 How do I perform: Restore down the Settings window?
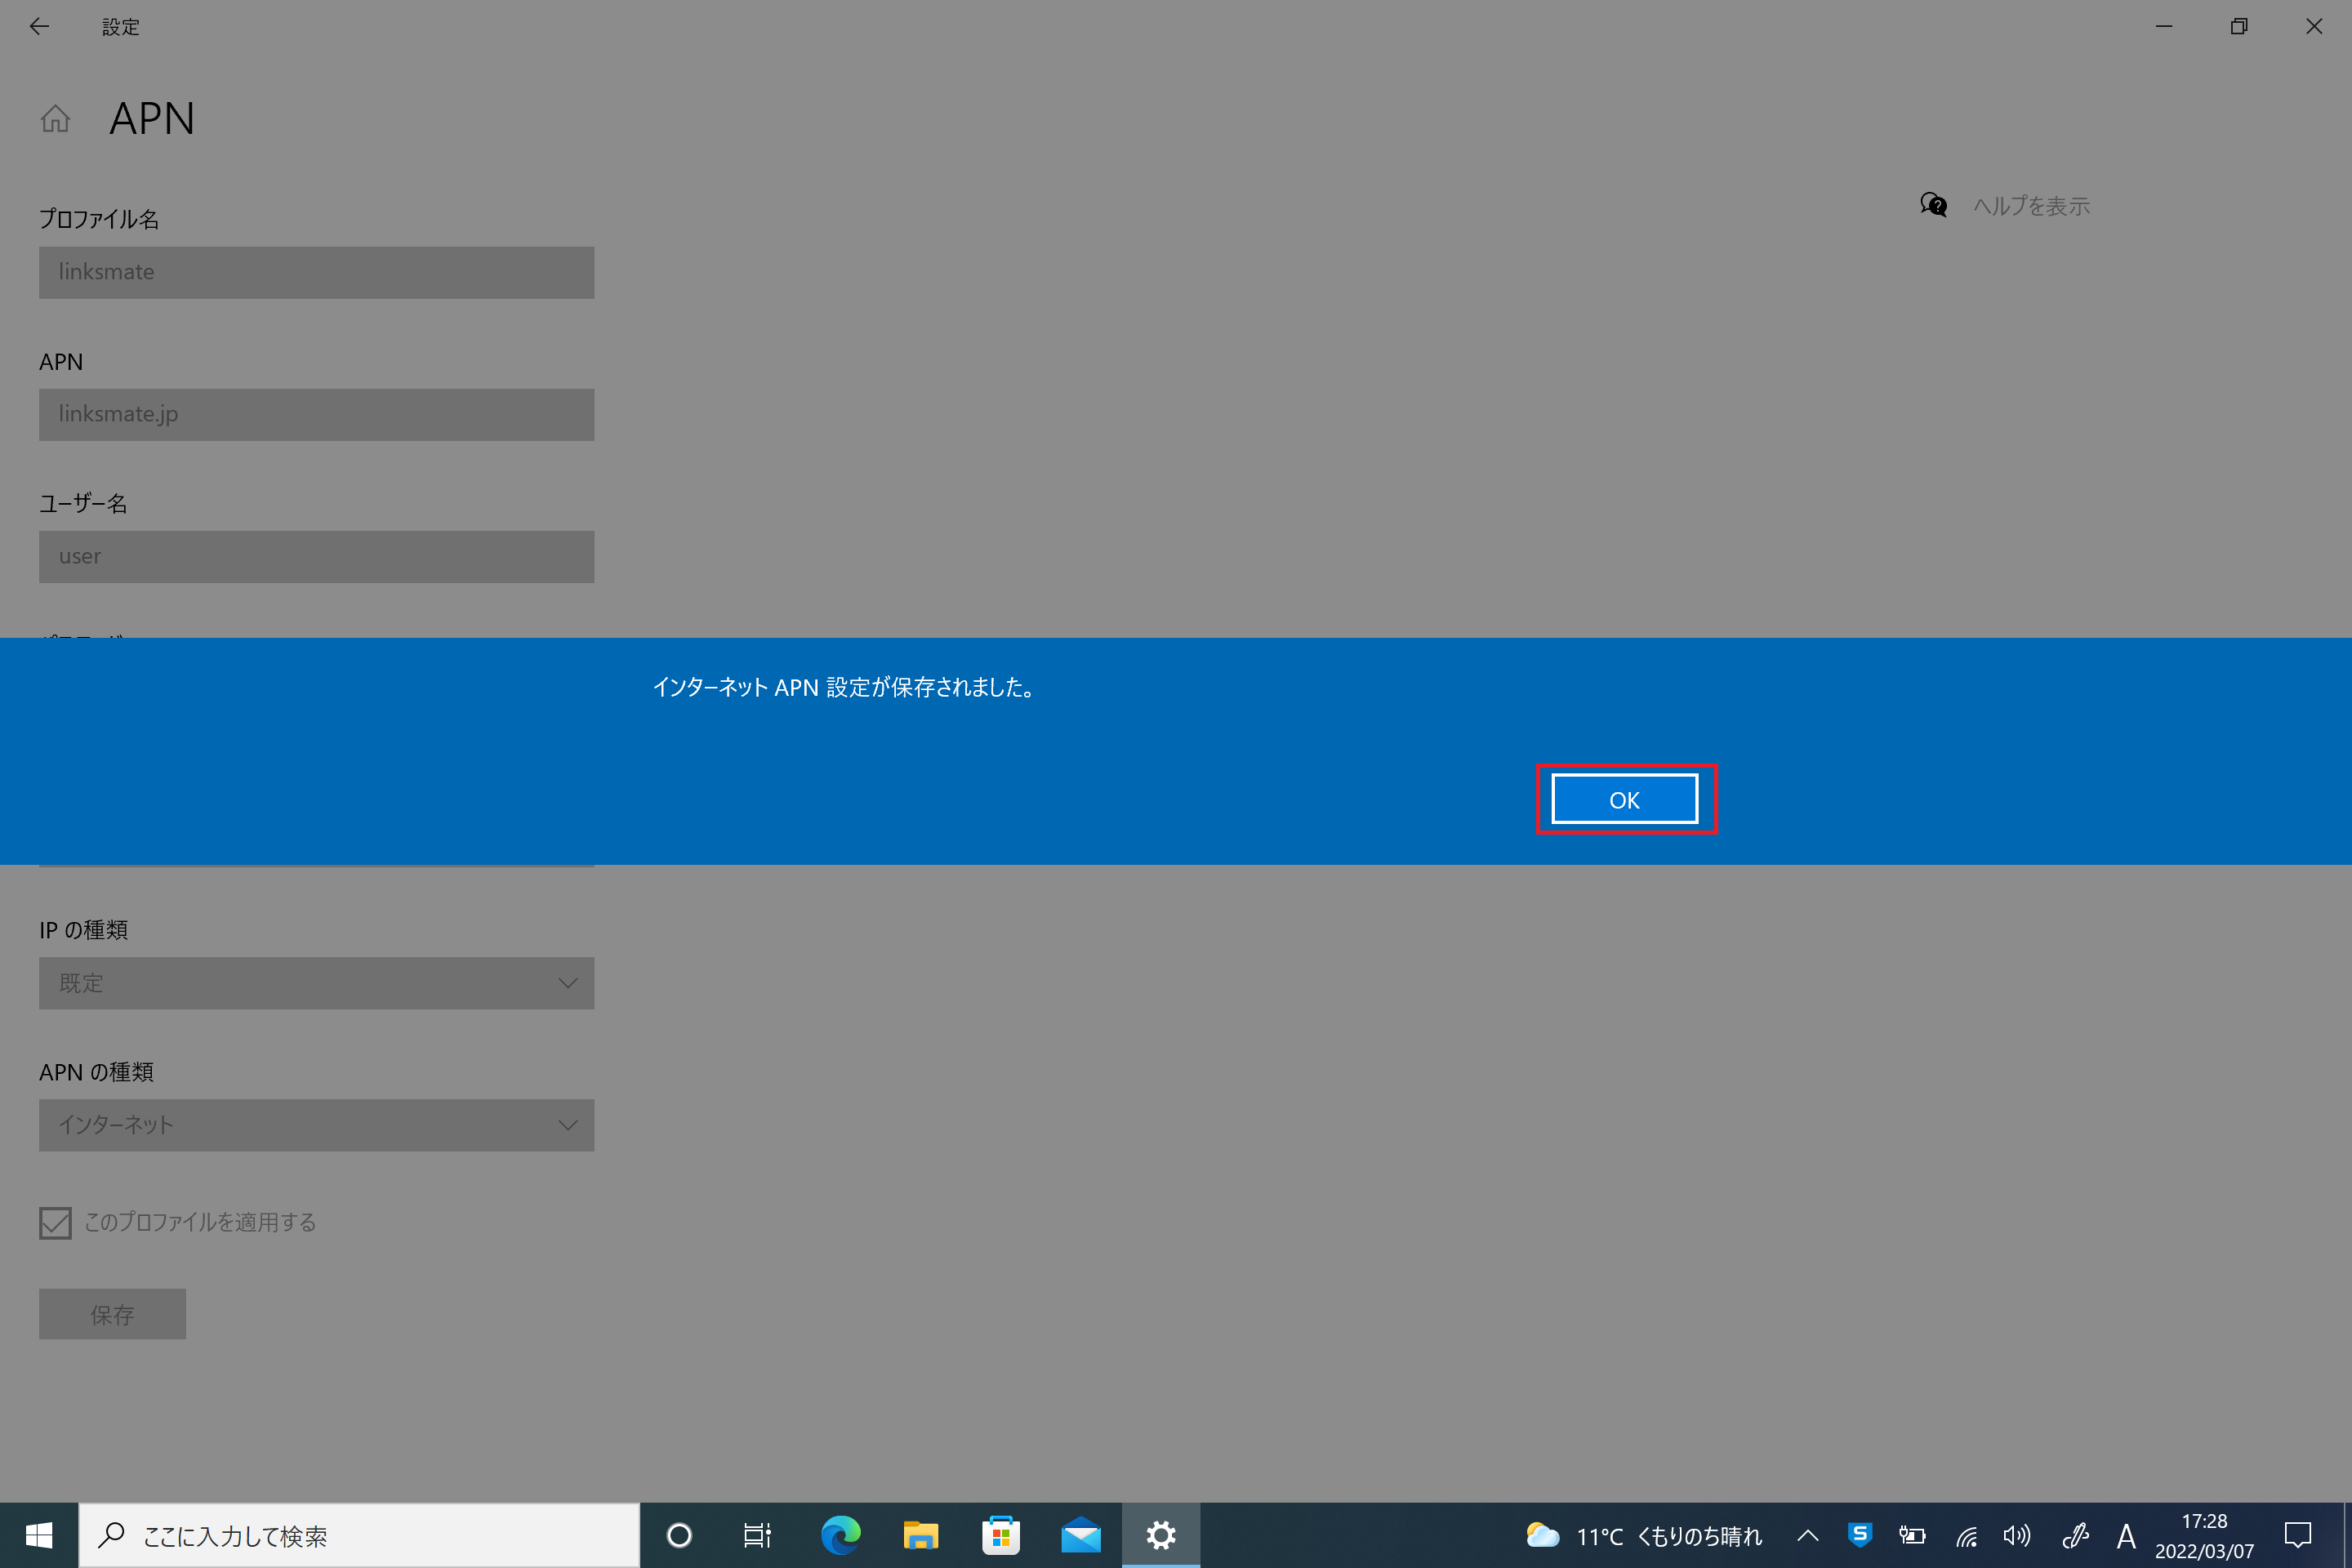2239,27
